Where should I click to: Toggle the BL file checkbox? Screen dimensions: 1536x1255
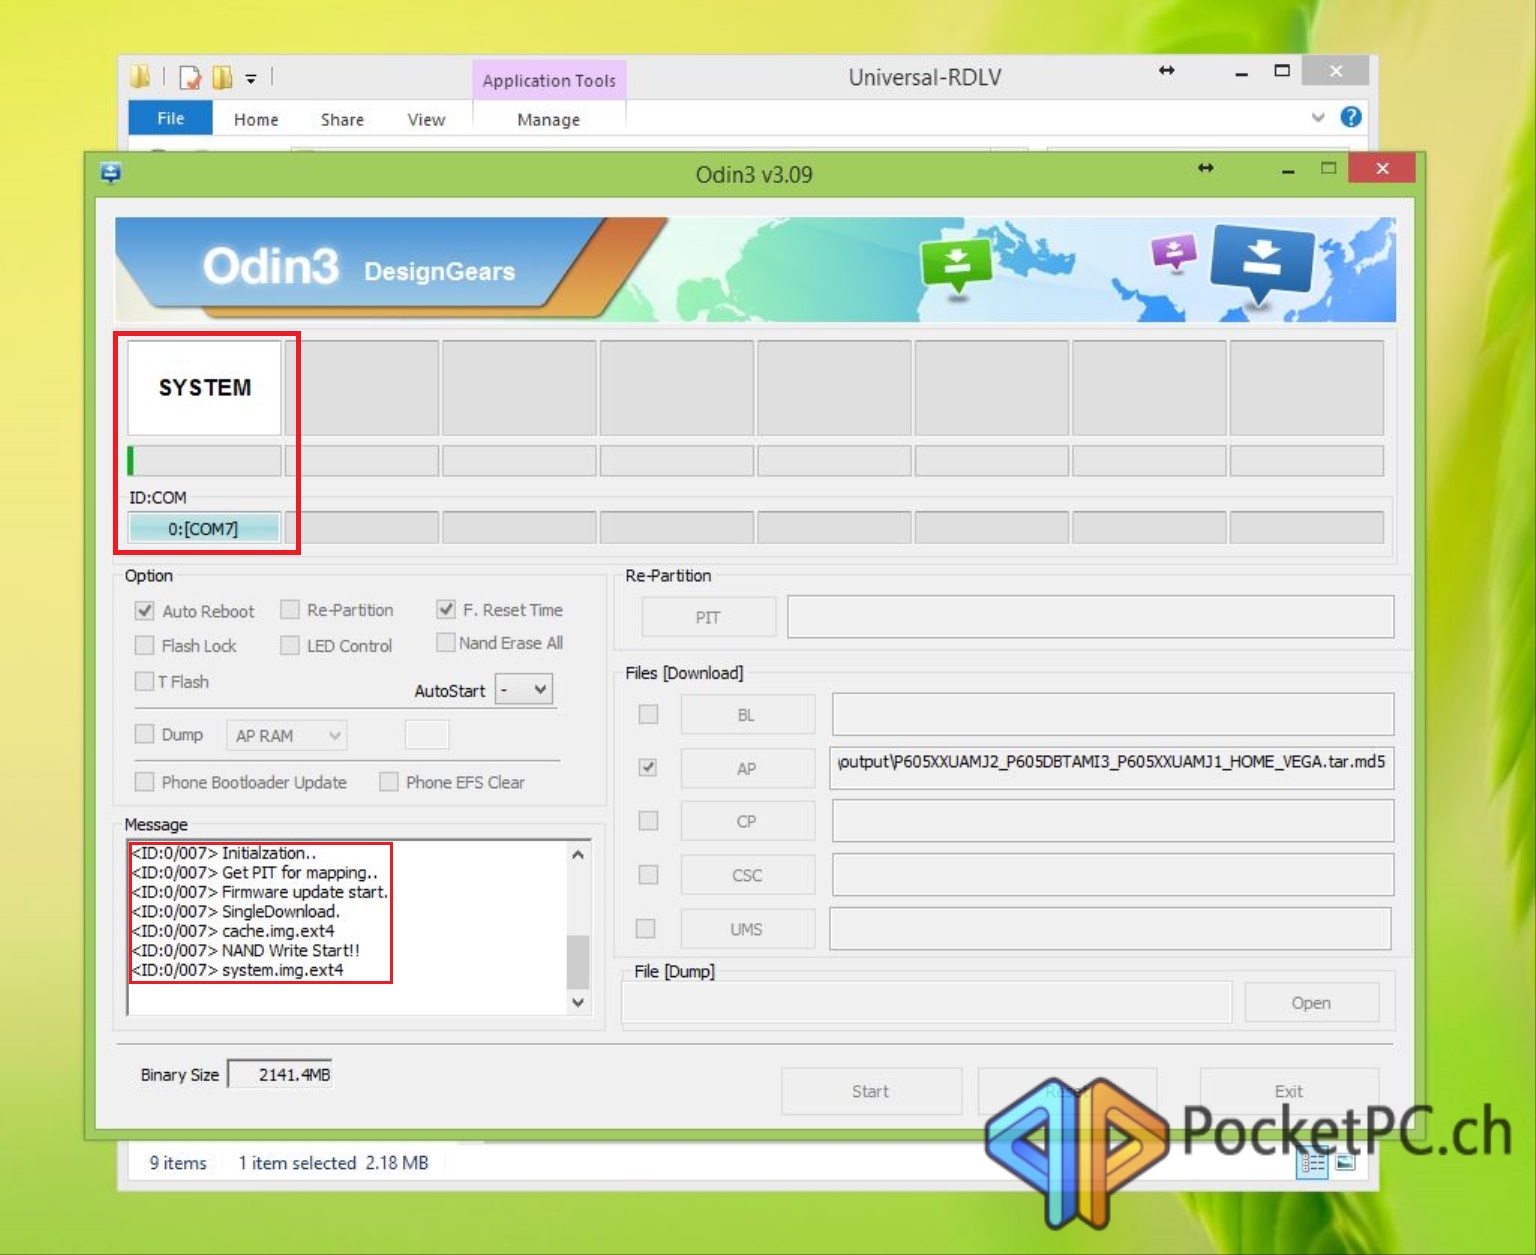(x=649, y=714)
